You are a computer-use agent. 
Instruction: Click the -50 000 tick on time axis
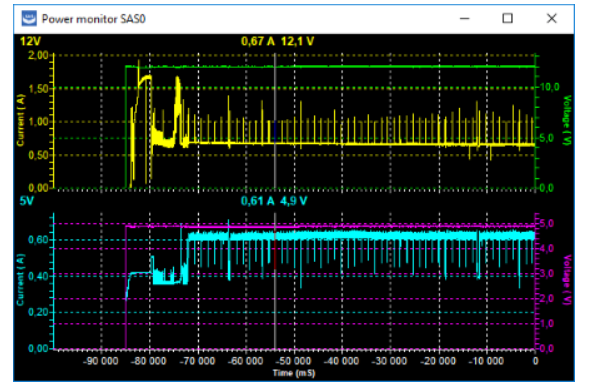(x=293, y=361)
